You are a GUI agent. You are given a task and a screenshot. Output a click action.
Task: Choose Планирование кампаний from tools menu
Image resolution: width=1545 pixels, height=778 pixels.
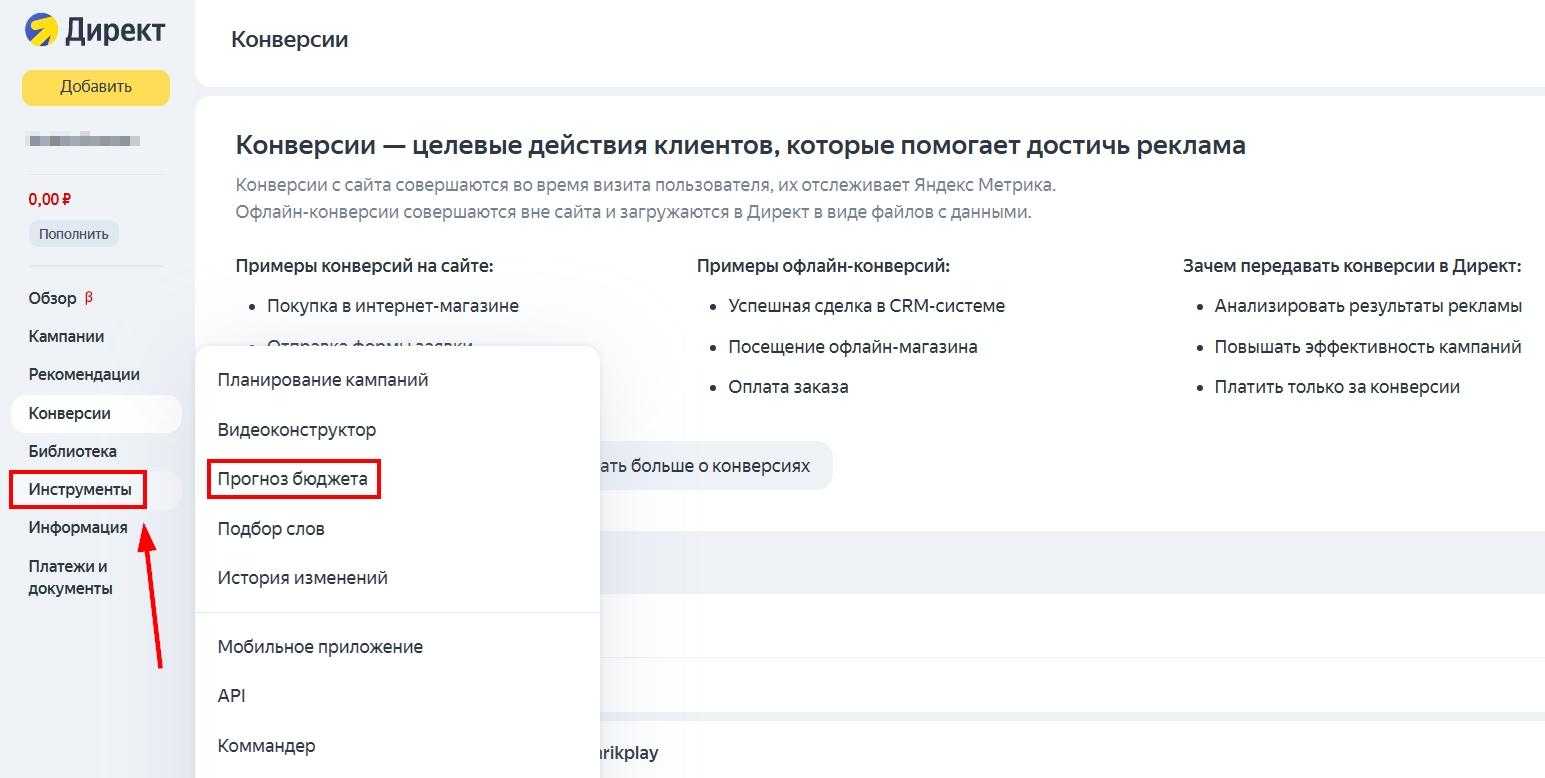click(323, 380)
